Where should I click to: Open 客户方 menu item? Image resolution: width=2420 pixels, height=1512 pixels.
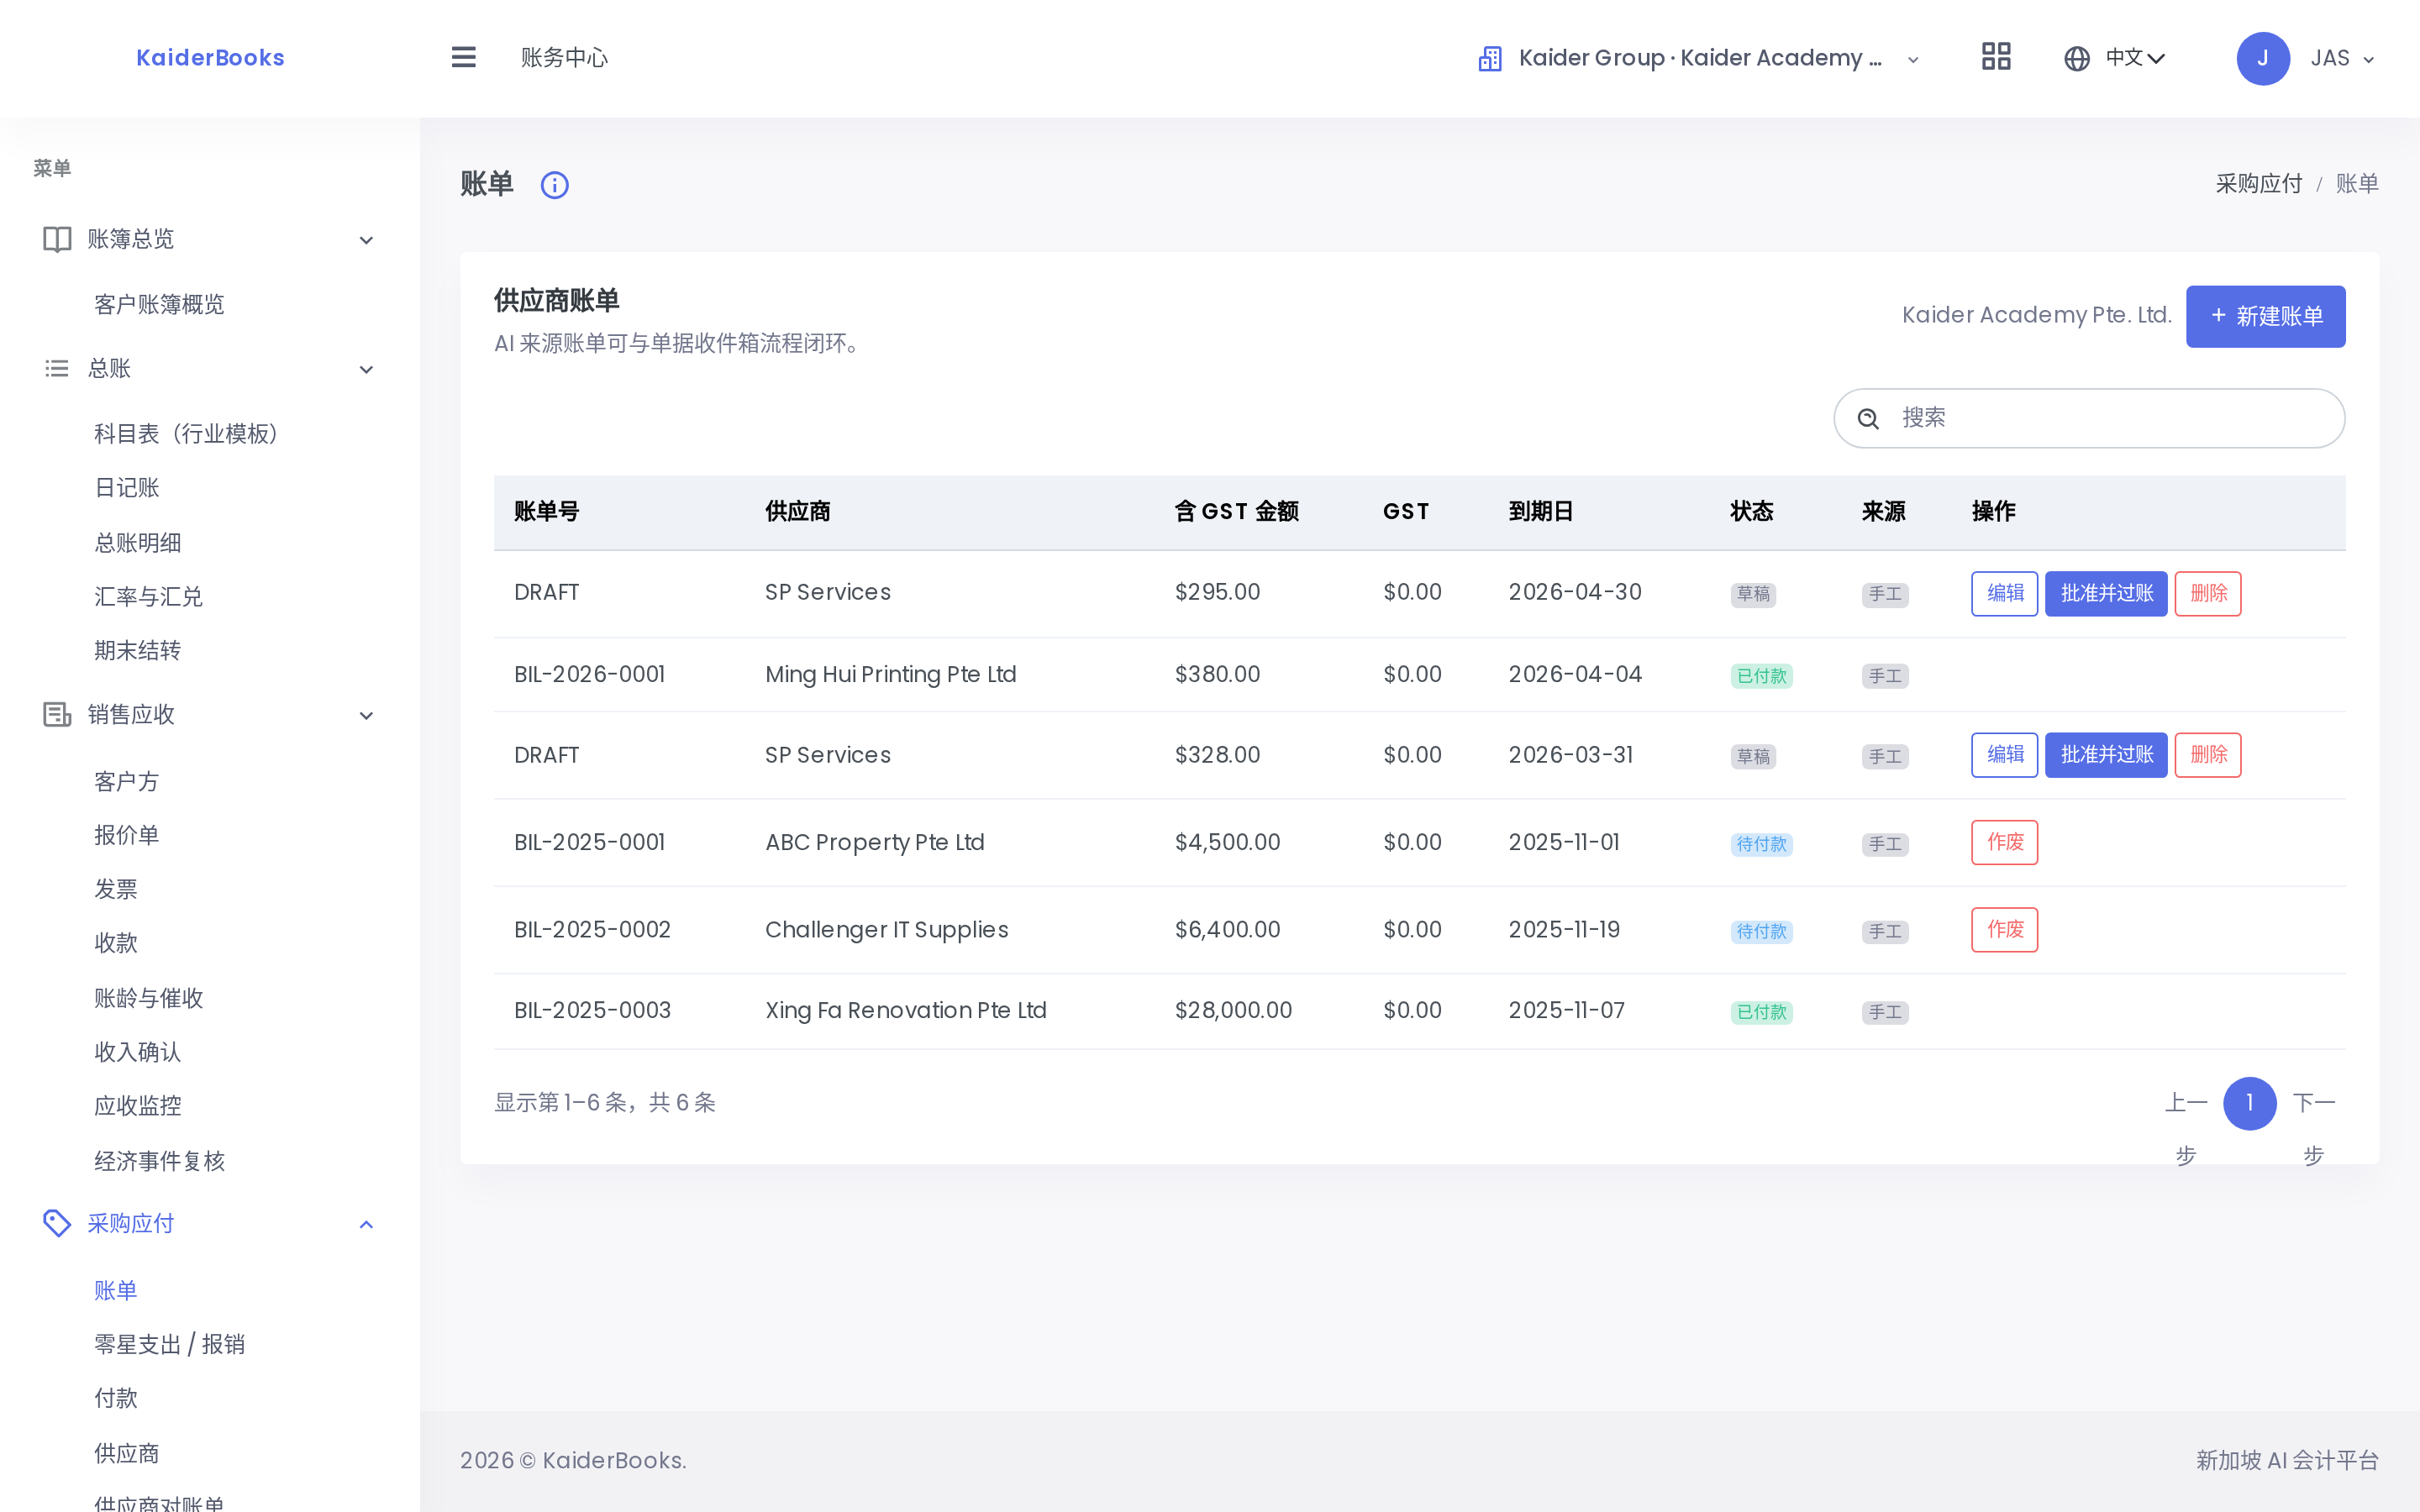click(x=126, y=782)
